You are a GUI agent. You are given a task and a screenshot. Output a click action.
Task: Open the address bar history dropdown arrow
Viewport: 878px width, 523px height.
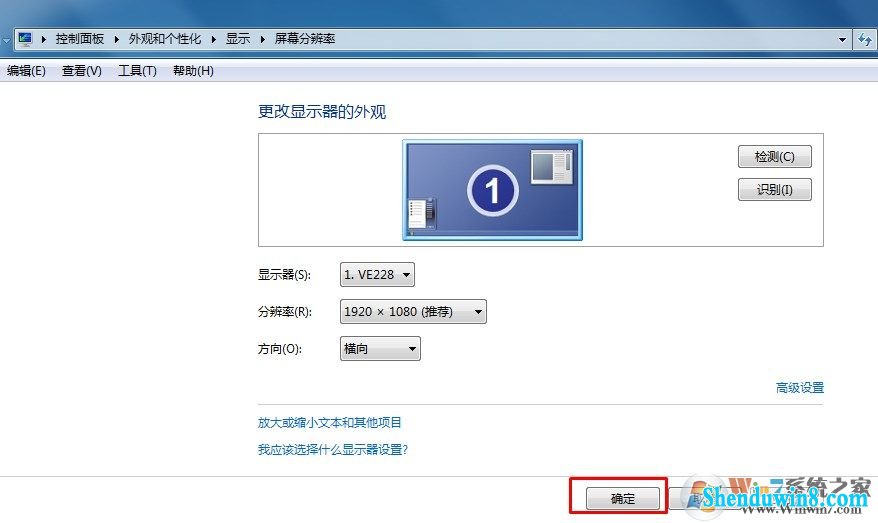842,40
